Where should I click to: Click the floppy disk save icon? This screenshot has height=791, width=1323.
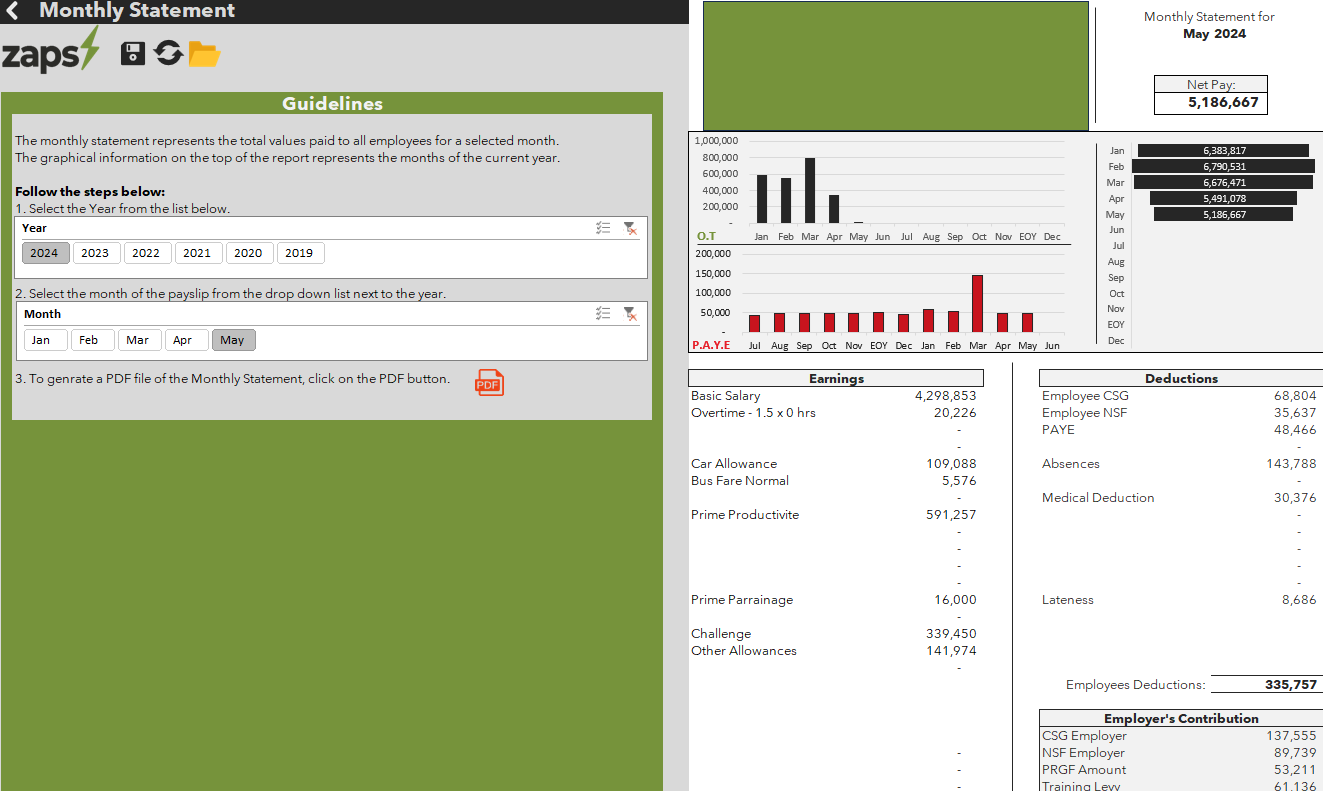(x=132, y=53)
